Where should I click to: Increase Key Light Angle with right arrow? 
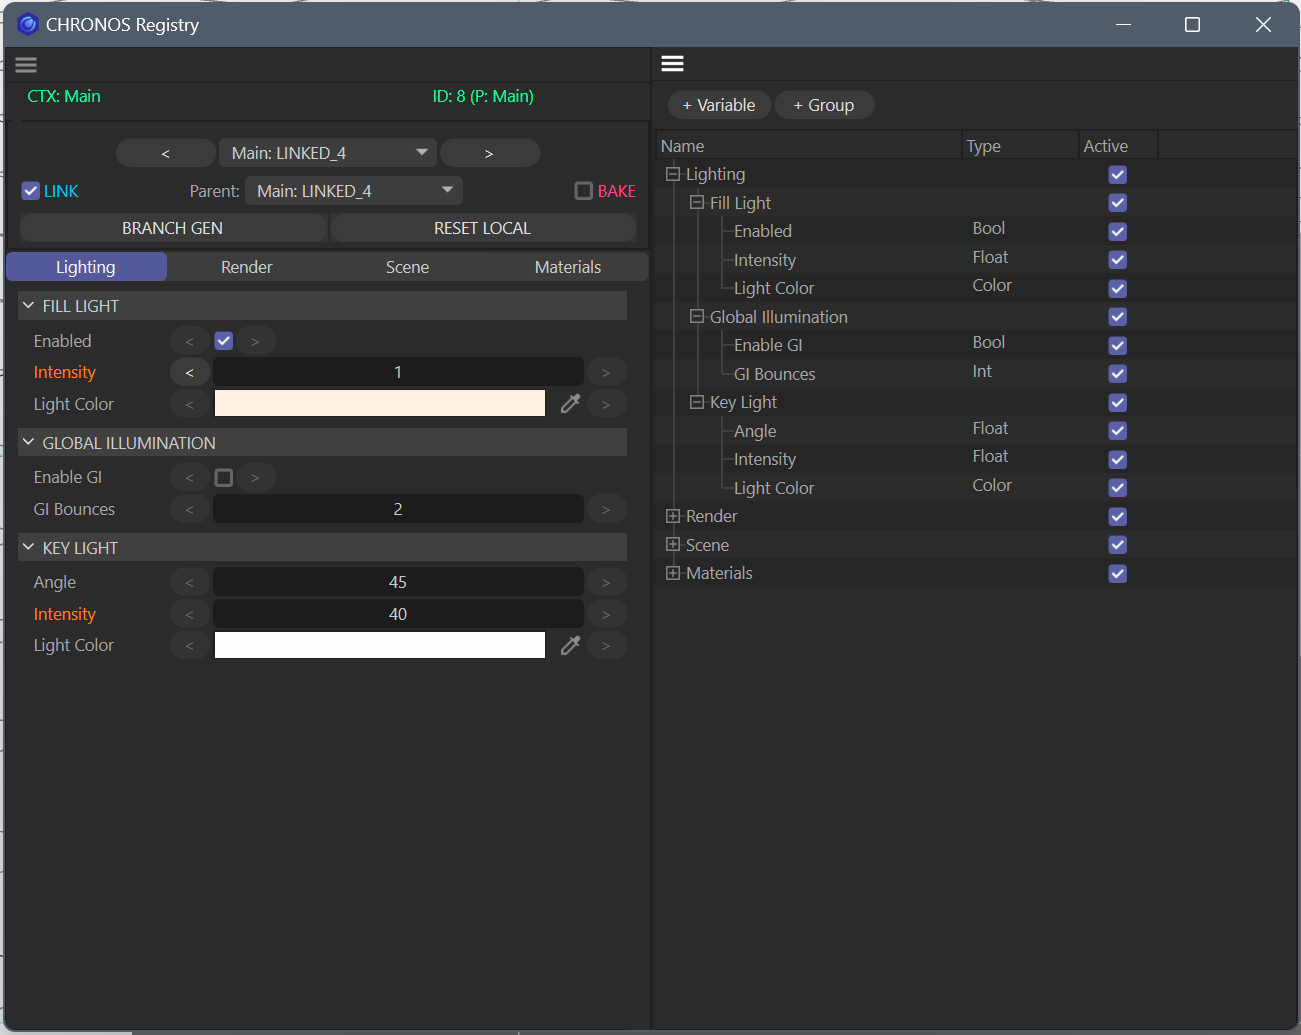(606, 582)
